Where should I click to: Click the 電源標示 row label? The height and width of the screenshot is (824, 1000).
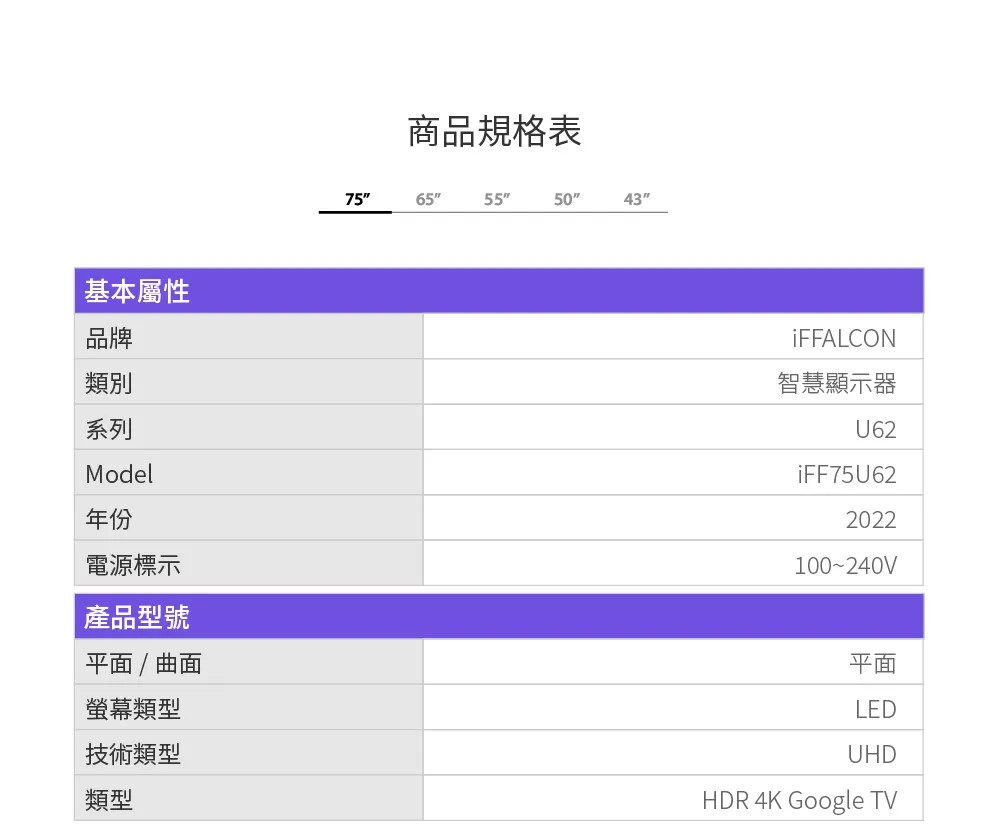point(133,566)
